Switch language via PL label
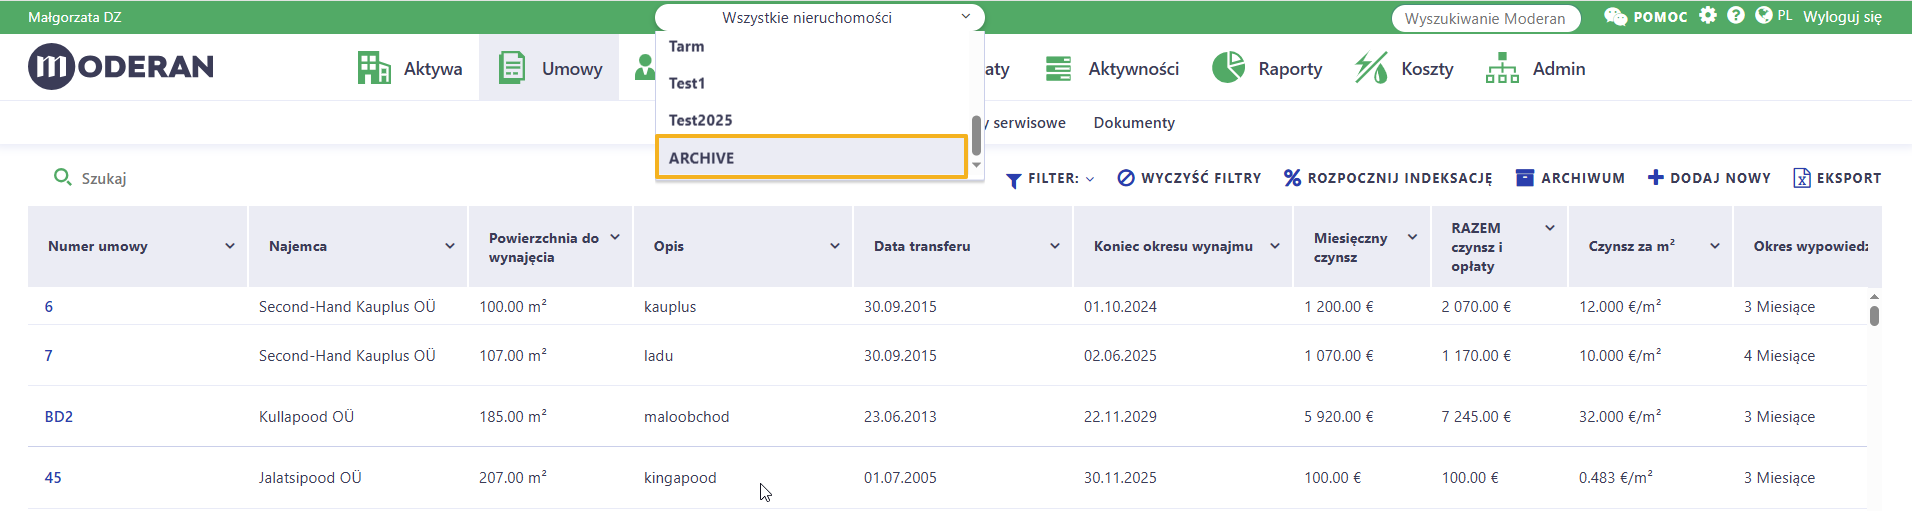Image resolution: width=1912 pixels, height=511 pixels. tap(1785, 16)
